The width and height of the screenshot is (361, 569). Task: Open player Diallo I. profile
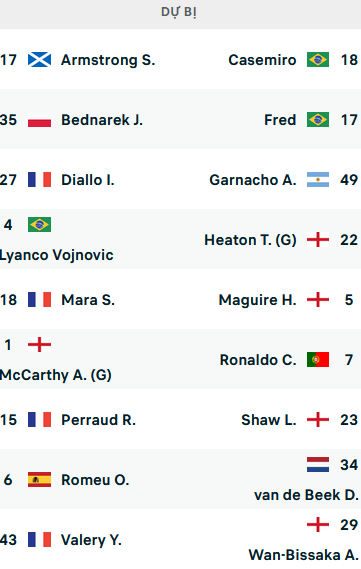88,180
